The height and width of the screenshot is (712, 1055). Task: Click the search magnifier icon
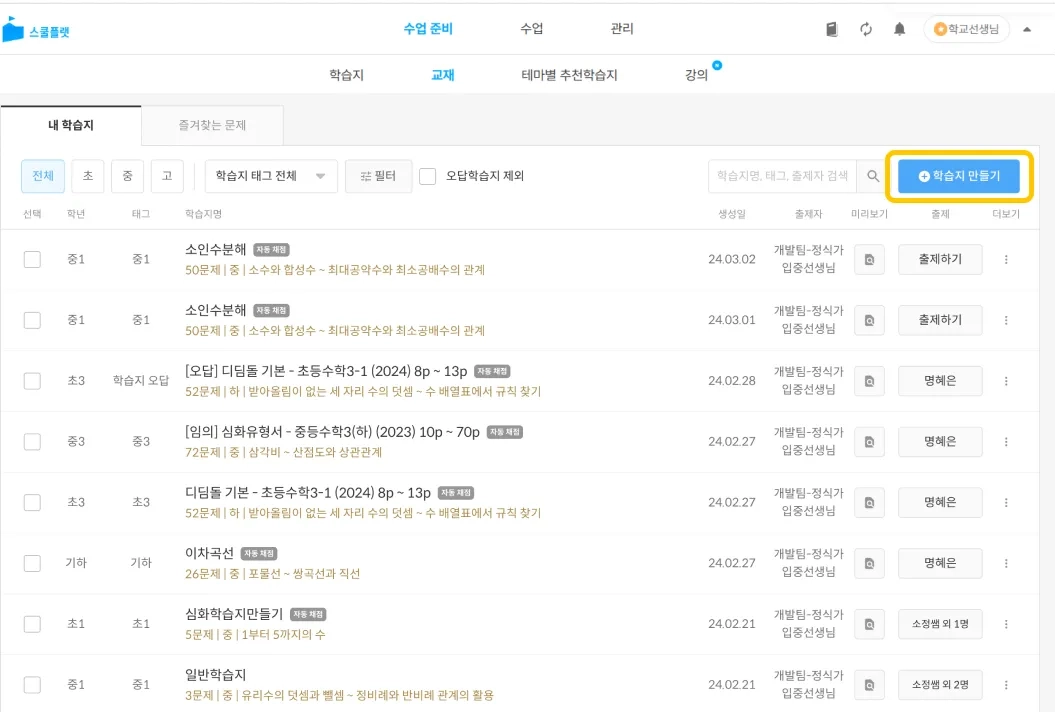pos(873,176)
